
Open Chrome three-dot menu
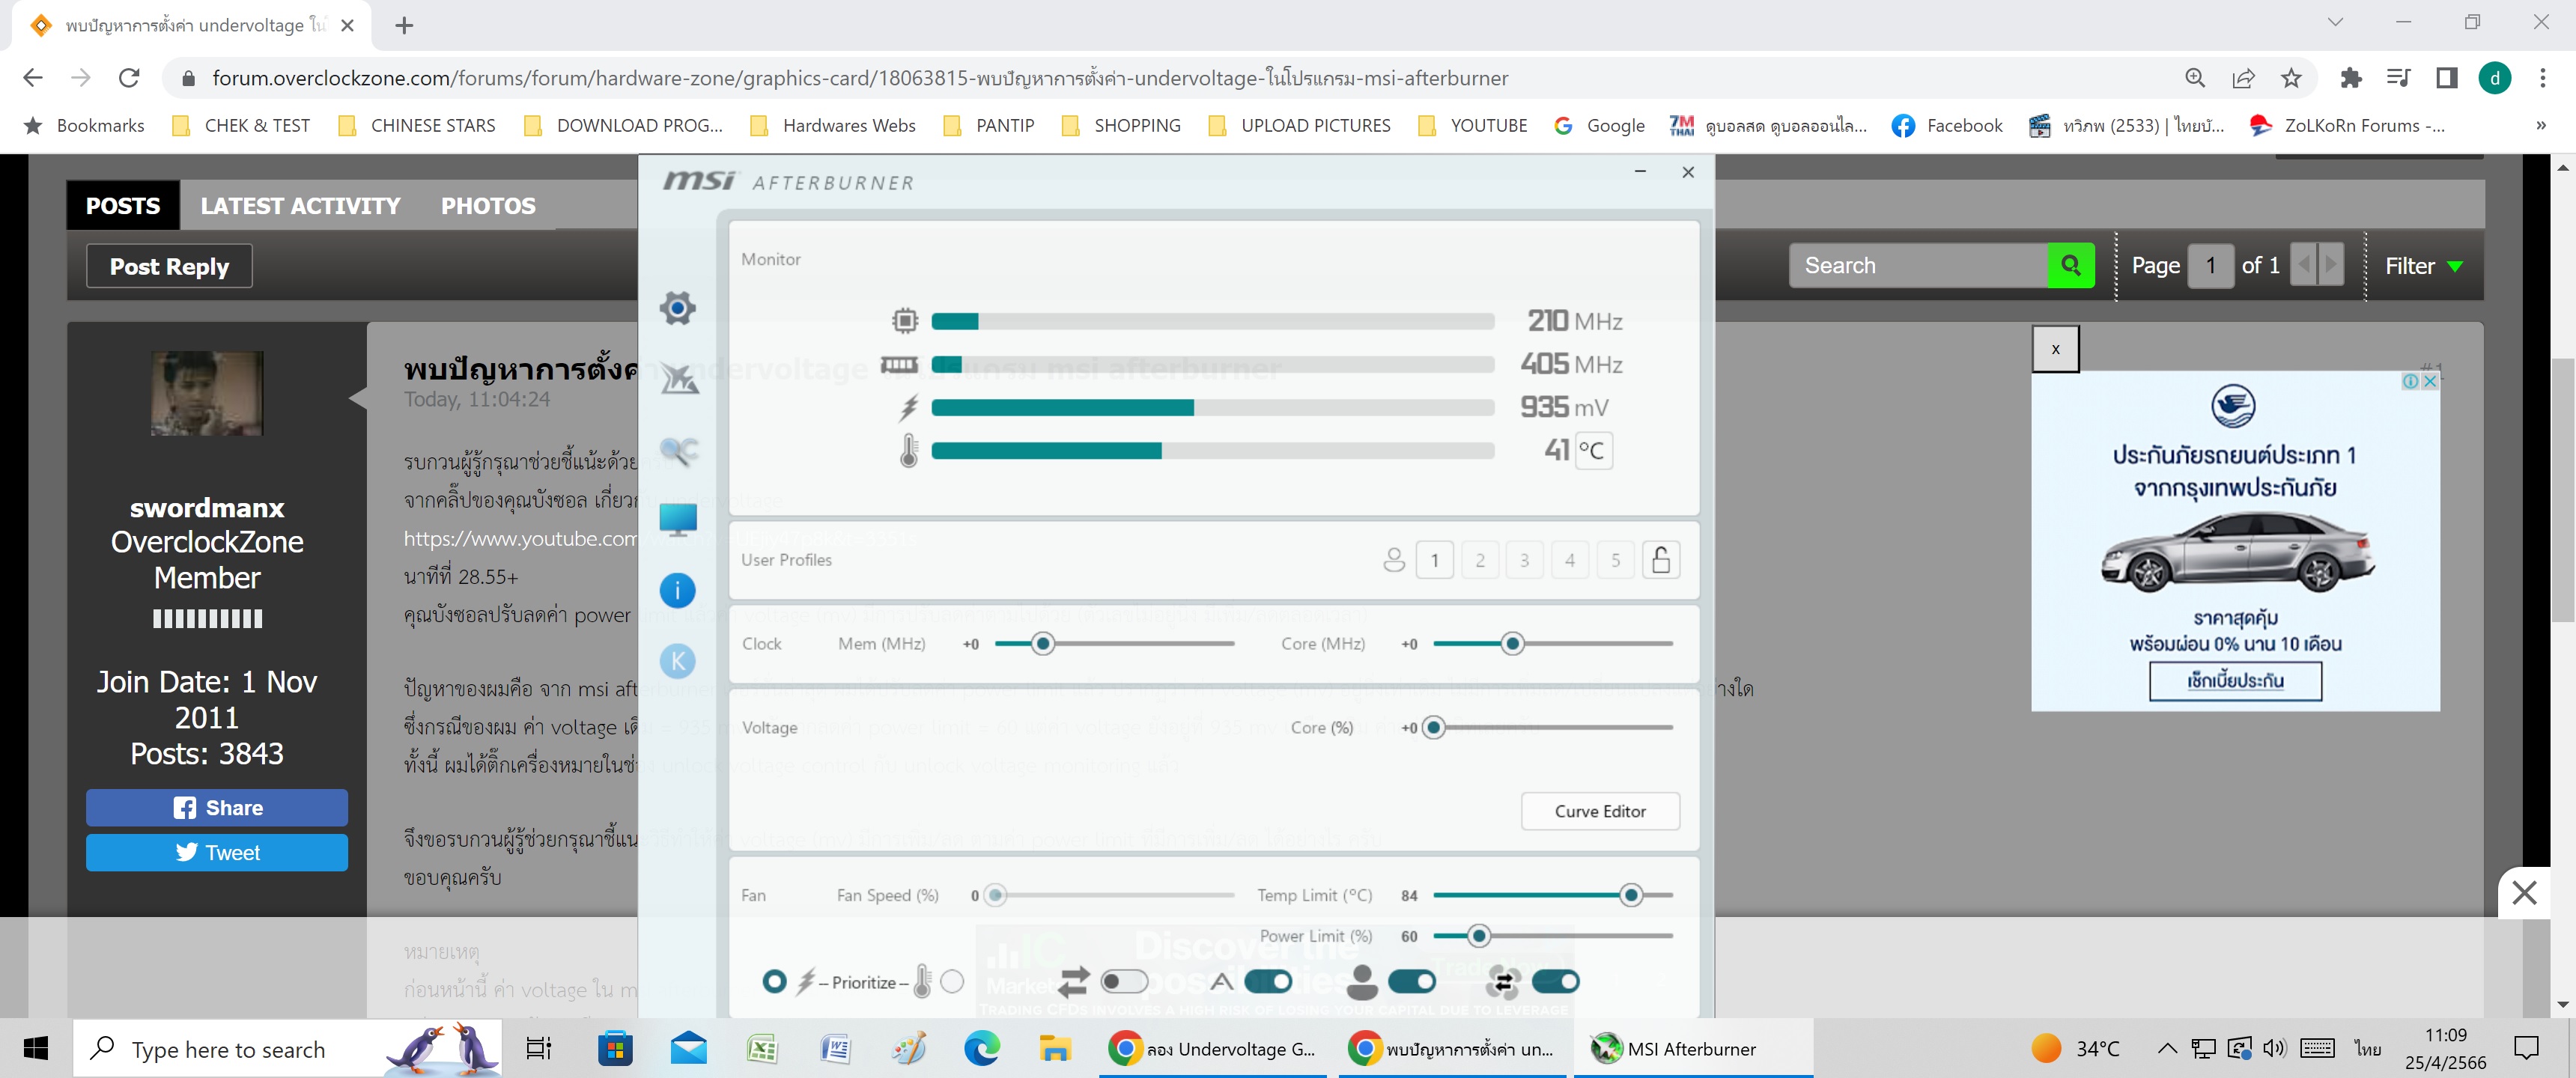coord(2542,77)
